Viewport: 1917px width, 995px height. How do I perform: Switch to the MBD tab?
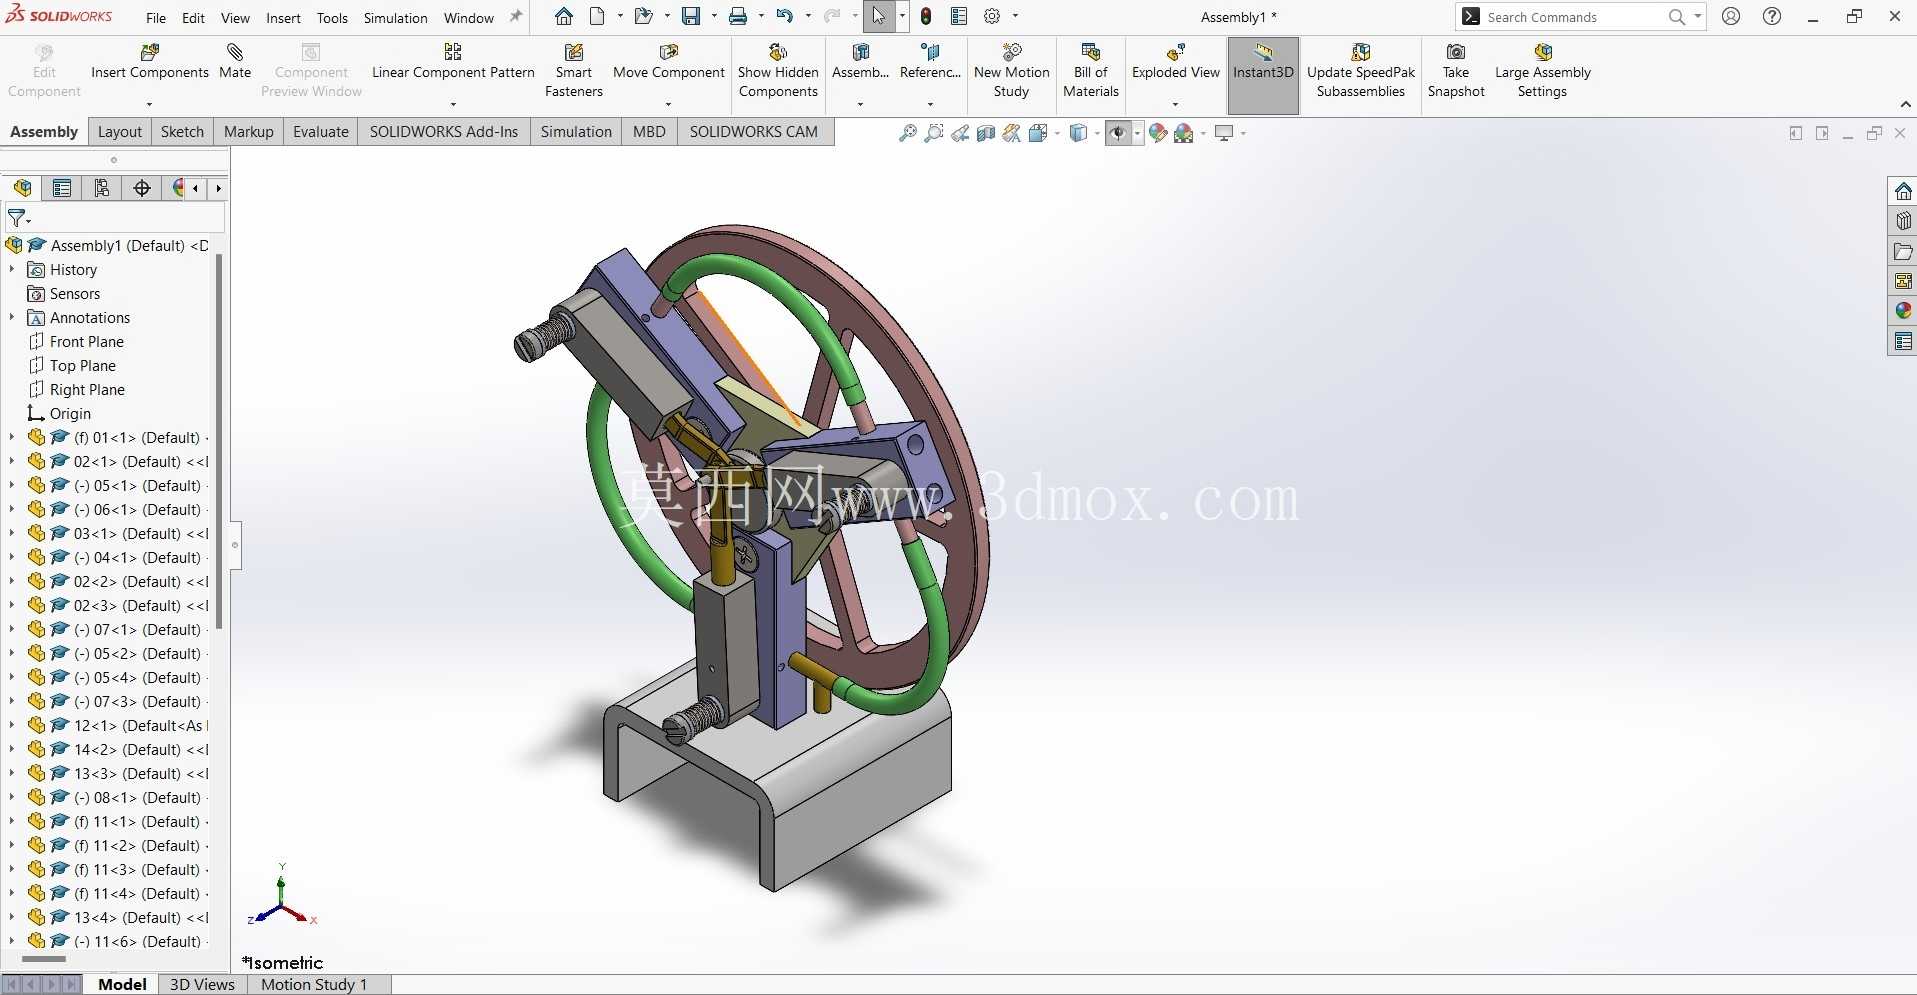pos(649,132)
